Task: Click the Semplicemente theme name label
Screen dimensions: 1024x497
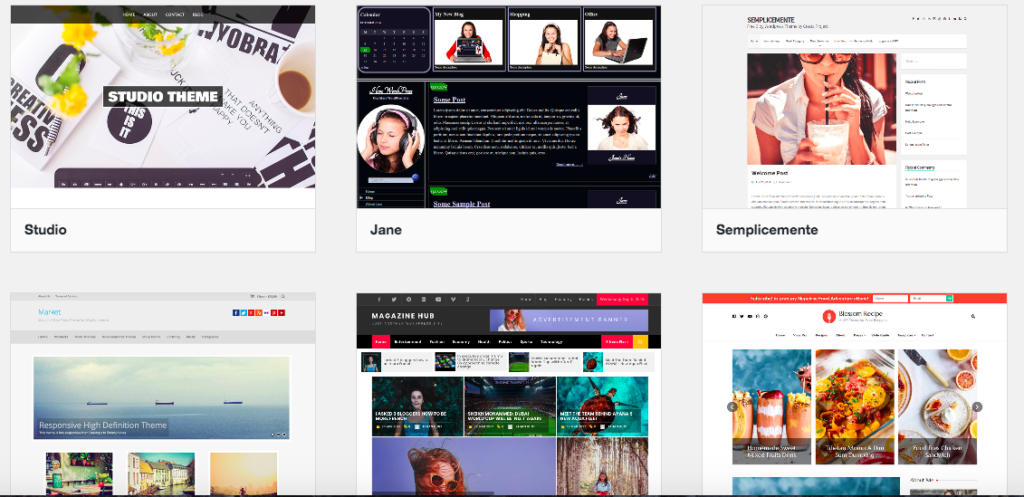Action: (767, 230)
